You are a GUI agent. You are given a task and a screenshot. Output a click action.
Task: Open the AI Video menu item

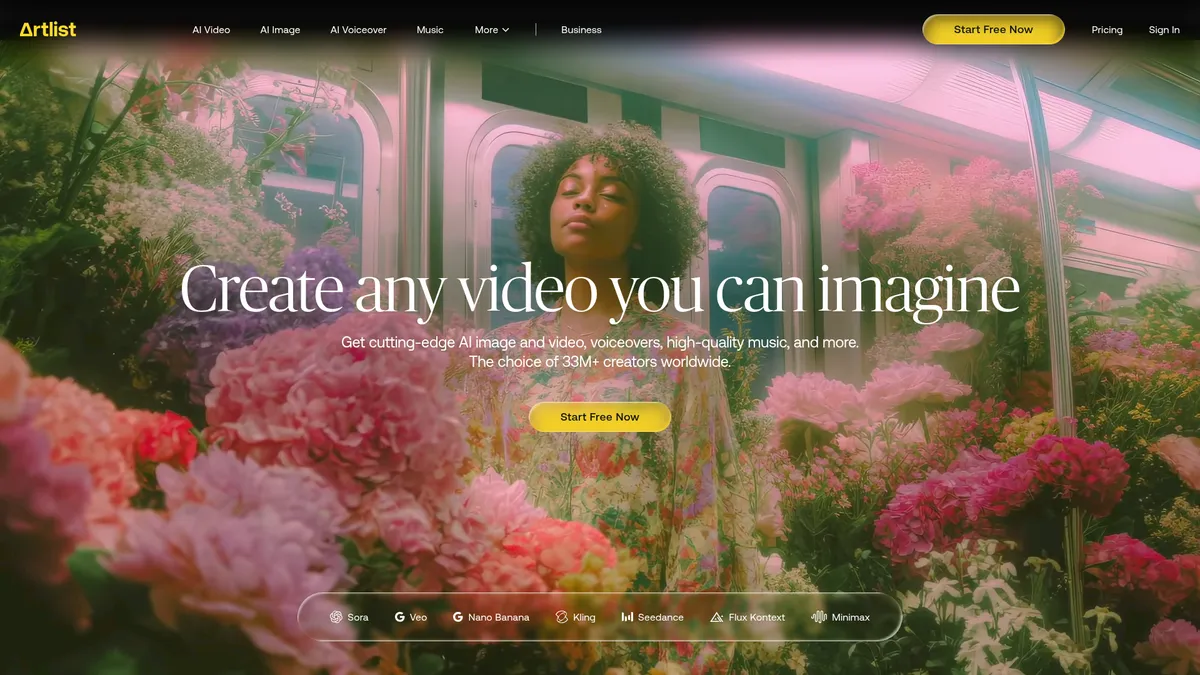coord(211,30)
